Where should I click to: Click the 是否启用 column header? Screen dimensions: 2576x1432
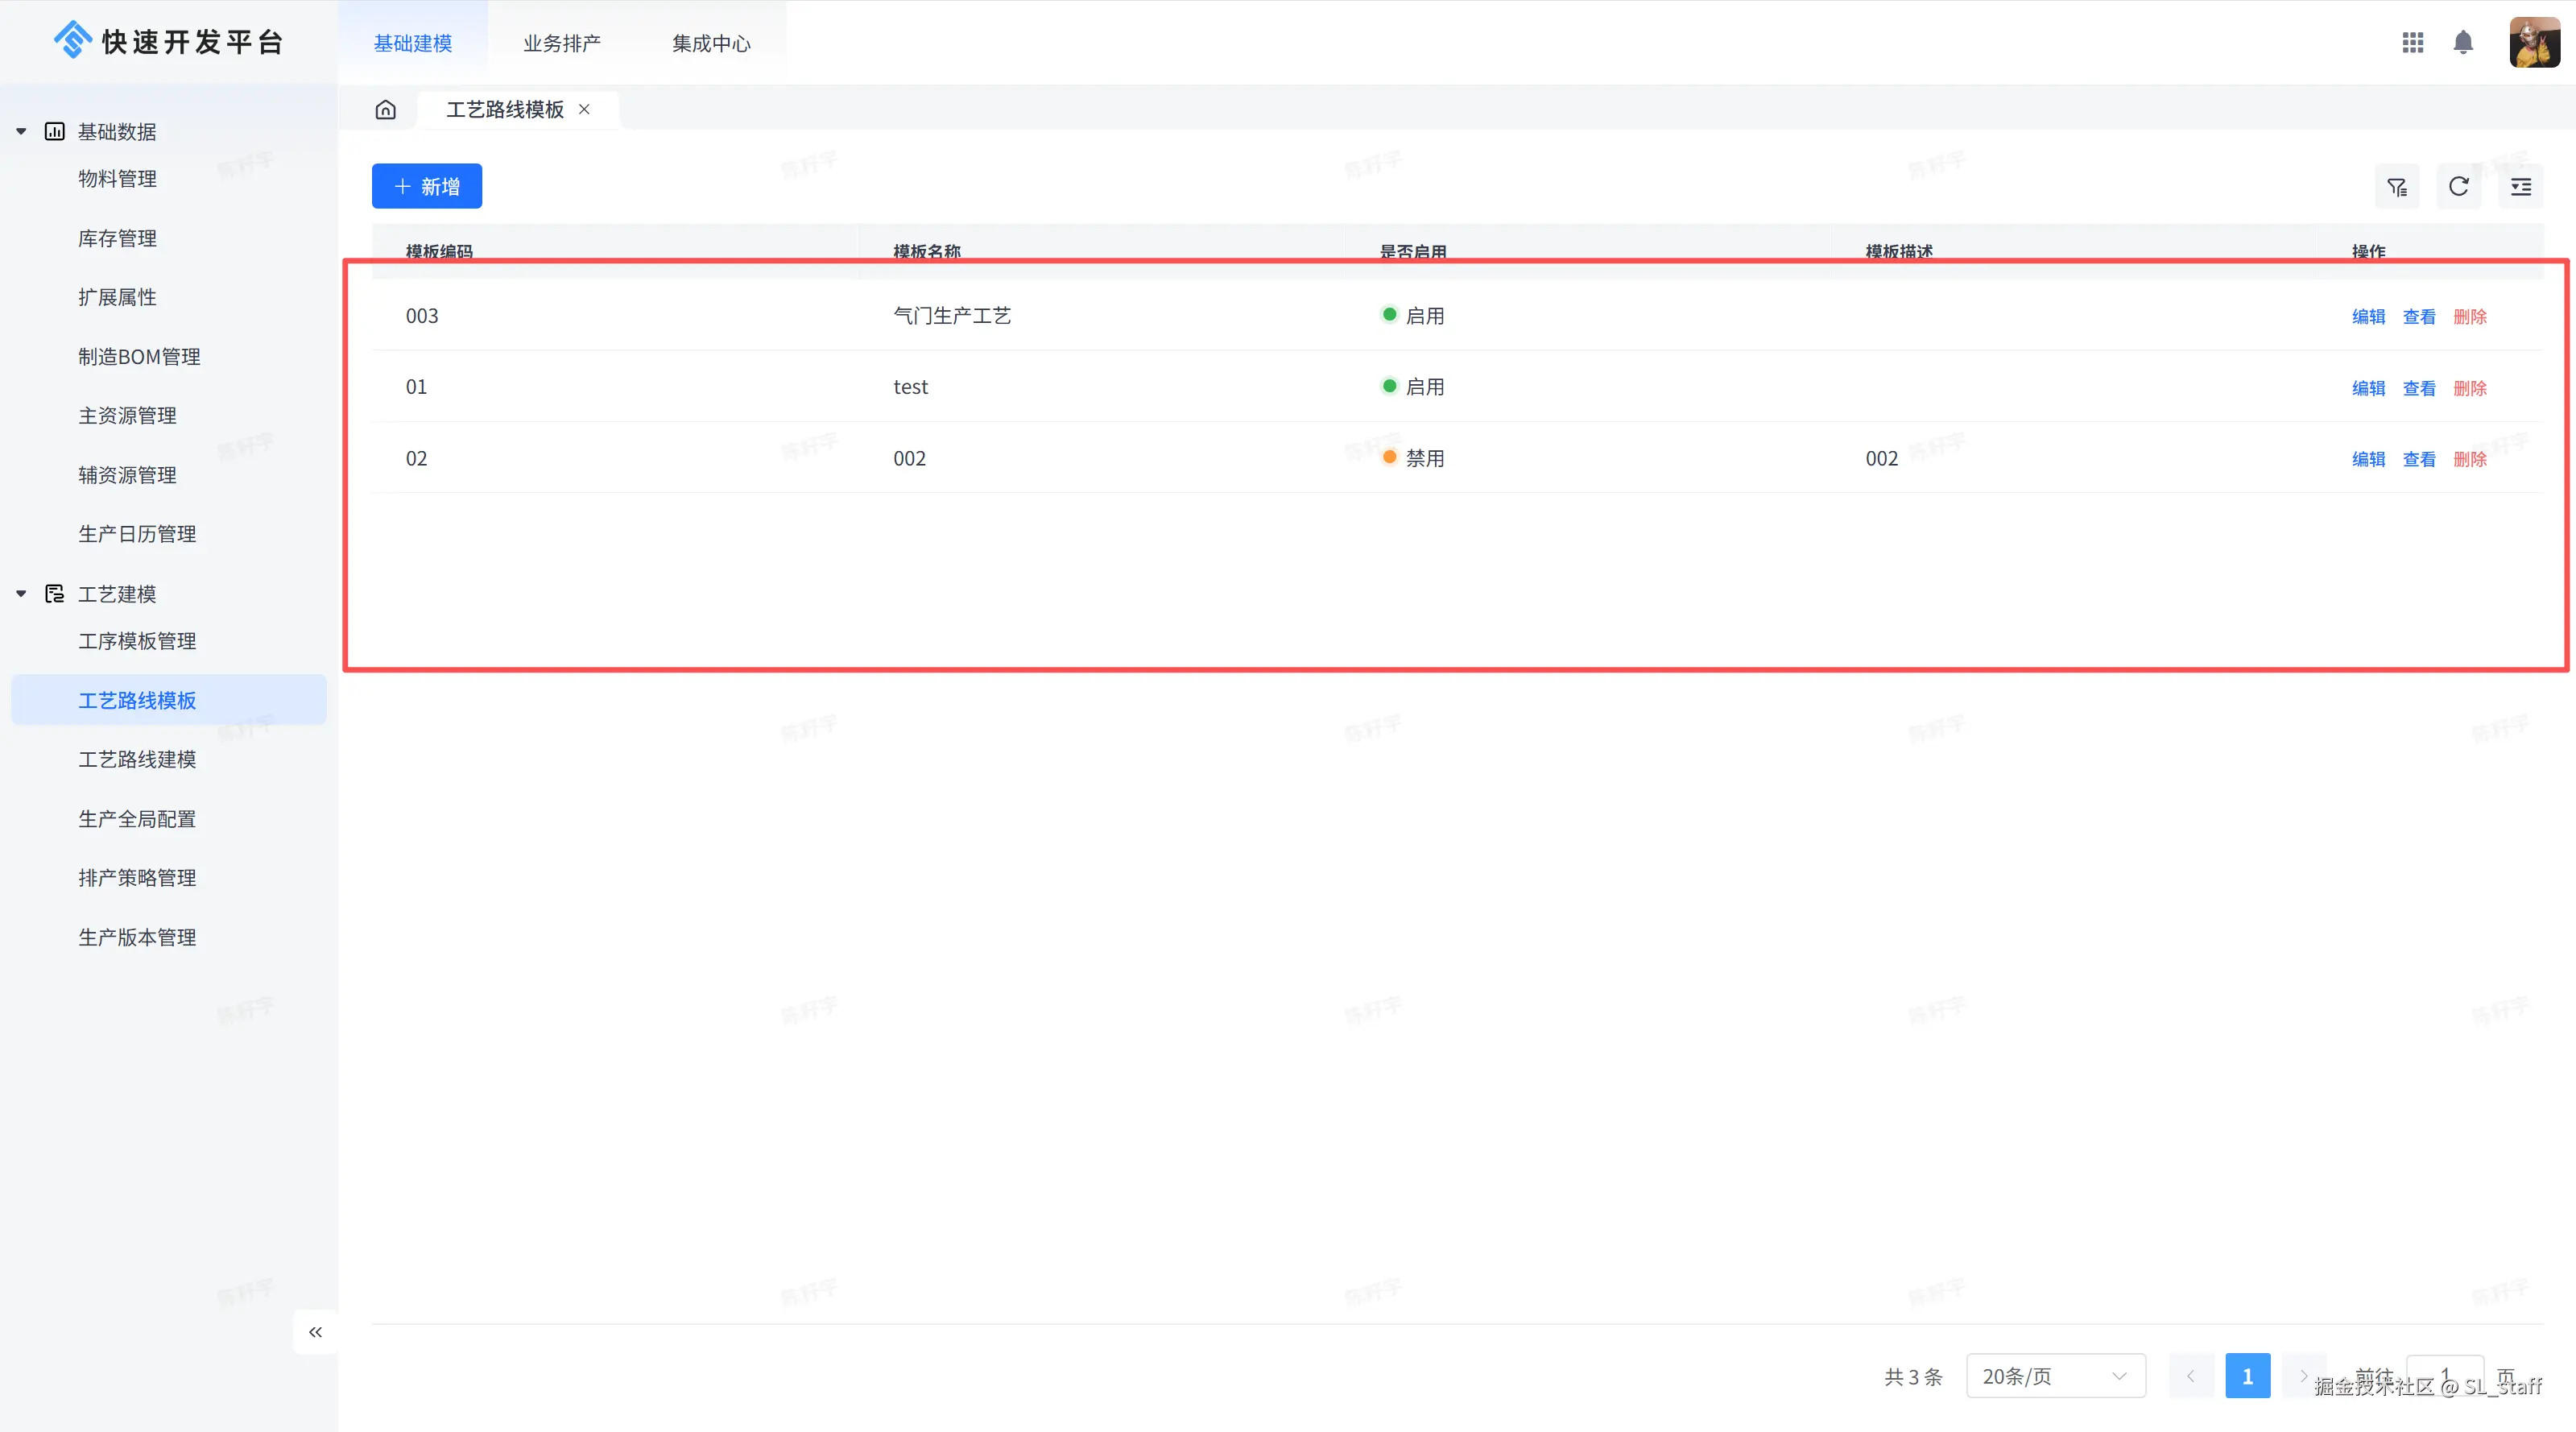point(1413,251)
